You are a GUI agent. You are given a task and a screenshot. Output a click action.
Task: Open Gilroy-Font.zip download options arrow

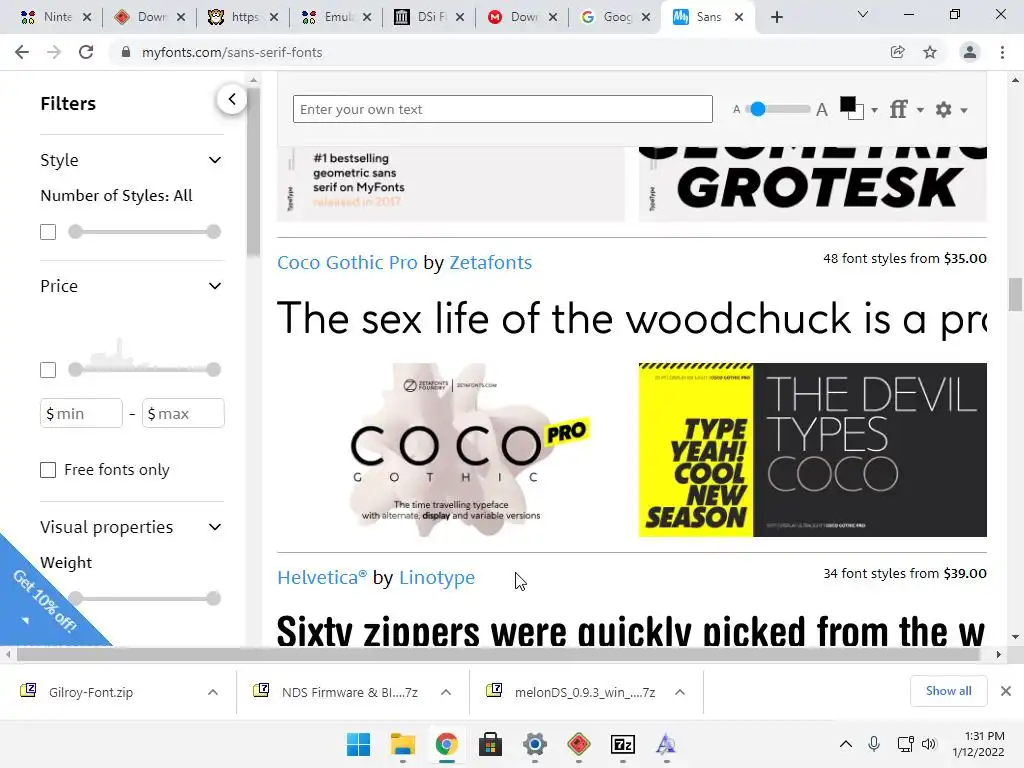coord(213,692)
